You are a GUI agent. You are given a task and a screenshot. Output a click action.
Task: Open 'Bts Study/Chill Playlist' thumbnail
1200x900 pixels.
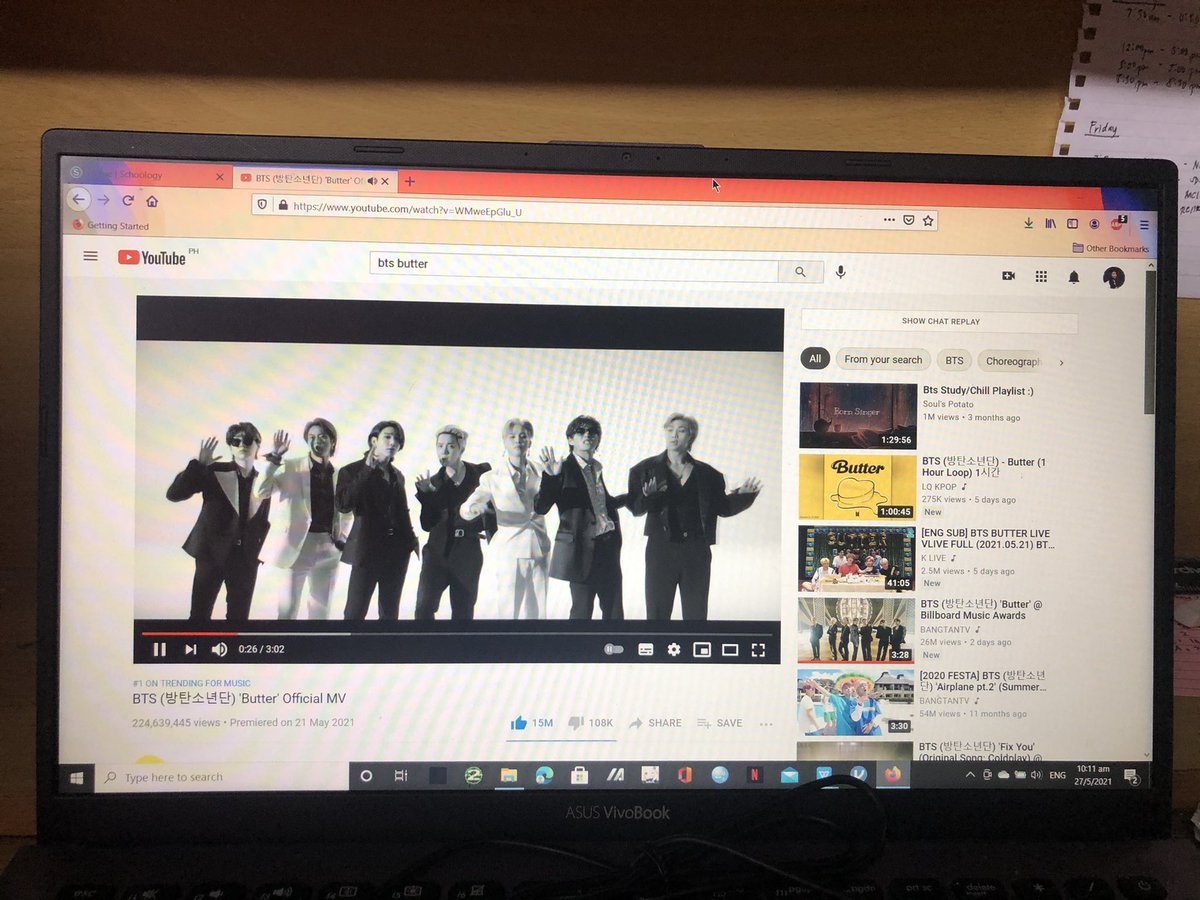click(x=858, y=415)
